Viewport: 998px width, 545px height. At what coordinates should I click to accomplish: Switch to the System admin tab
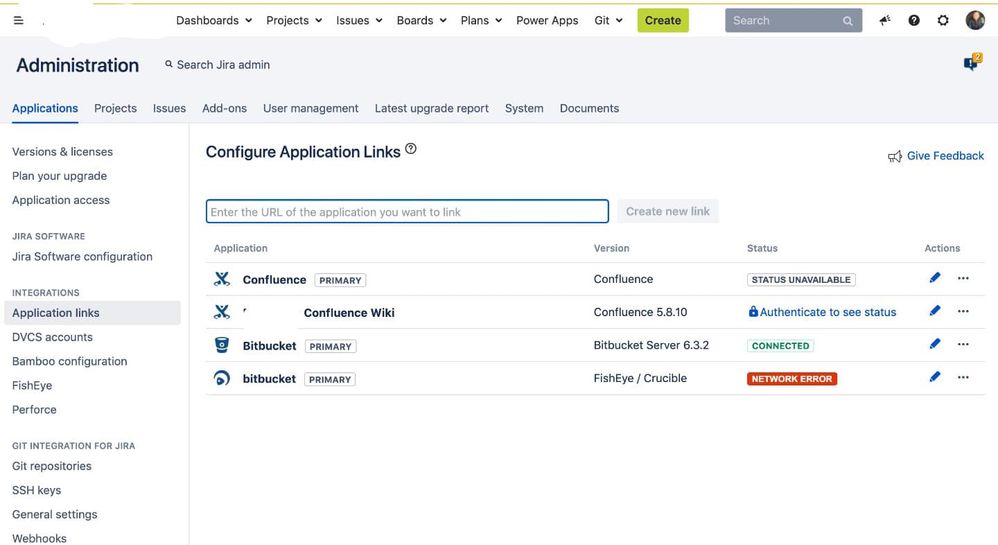(524, 108)
